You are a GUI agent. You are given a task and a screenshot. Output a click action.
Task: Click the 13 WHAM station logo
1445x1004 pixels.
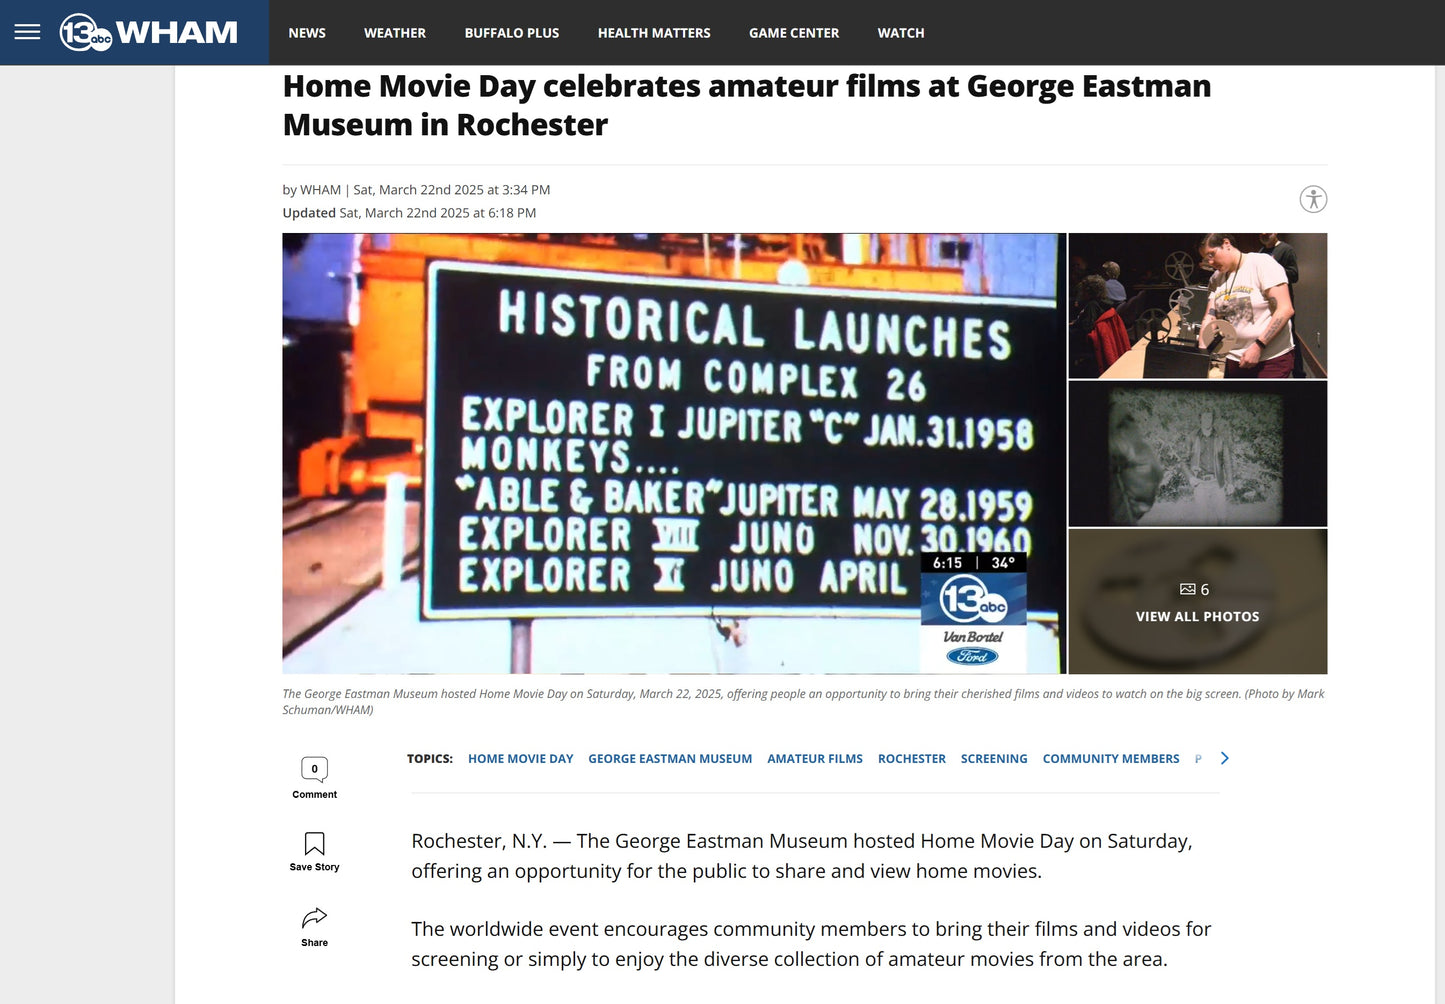click(x=150, y=32)
